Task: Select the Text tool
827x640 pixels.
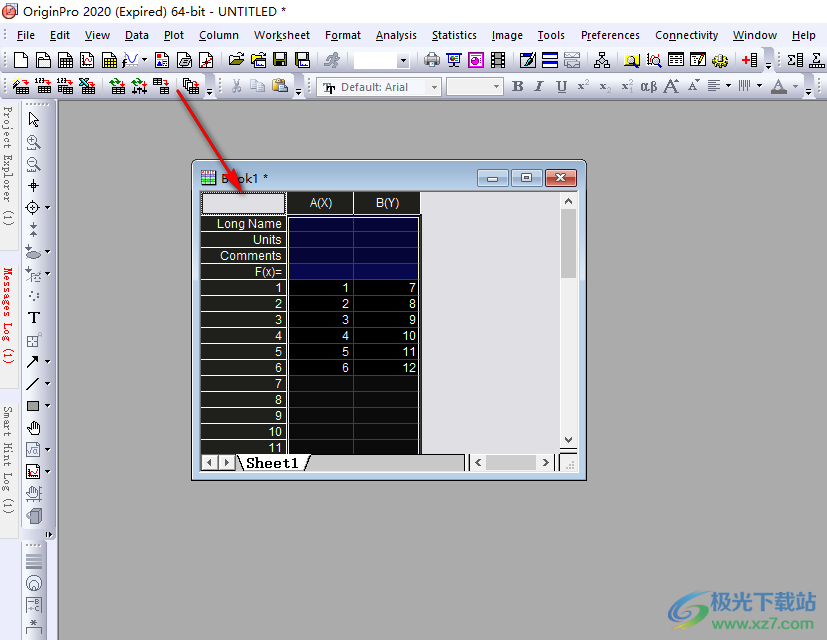Action: pos(34,318)
